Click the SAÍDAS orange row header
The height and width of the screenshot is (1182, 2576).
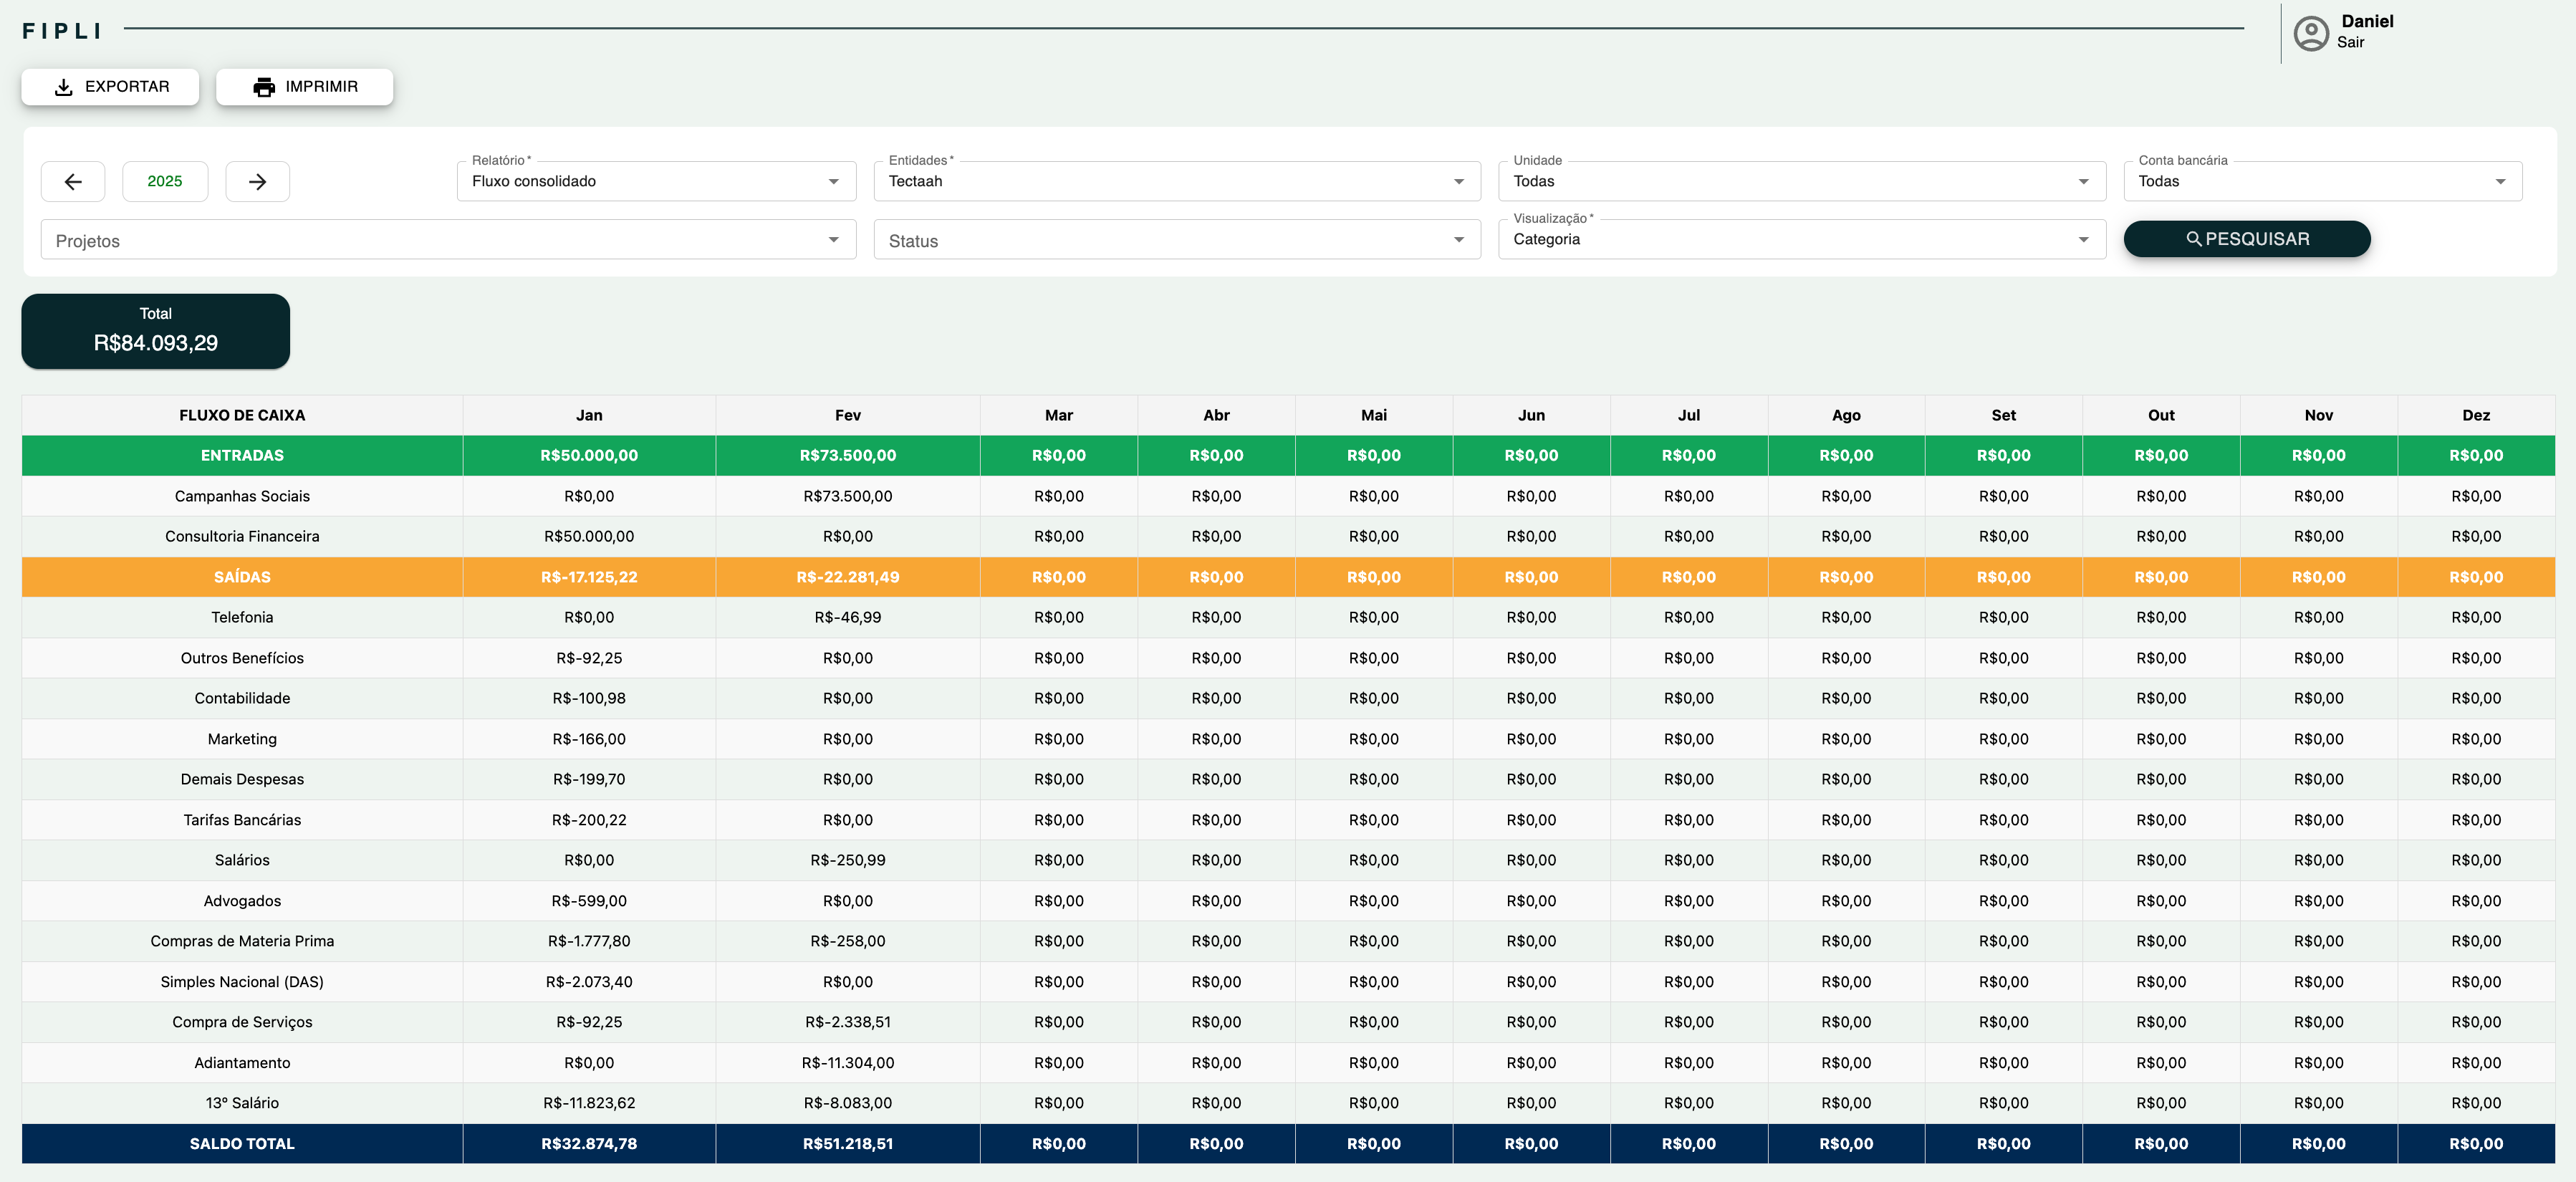pos(242,577)
